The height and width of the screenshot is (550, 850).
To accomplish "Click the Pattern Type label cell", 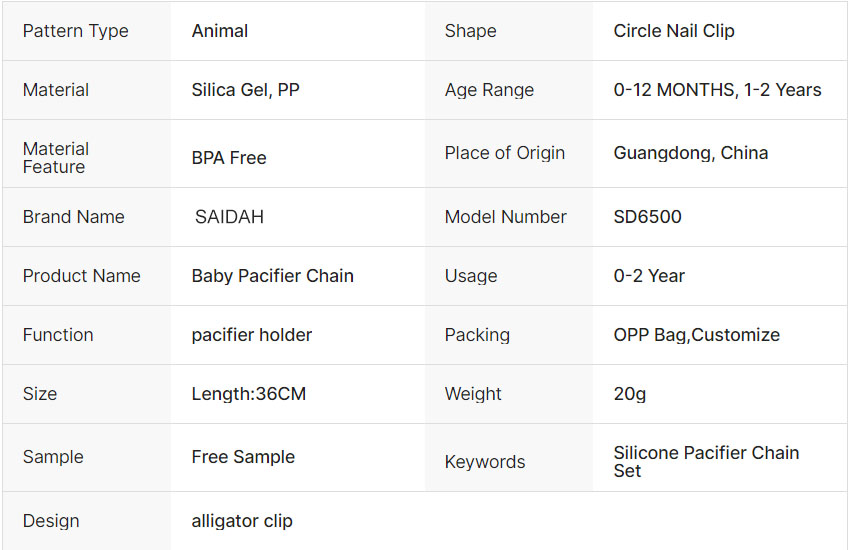I will coord(76,31).
